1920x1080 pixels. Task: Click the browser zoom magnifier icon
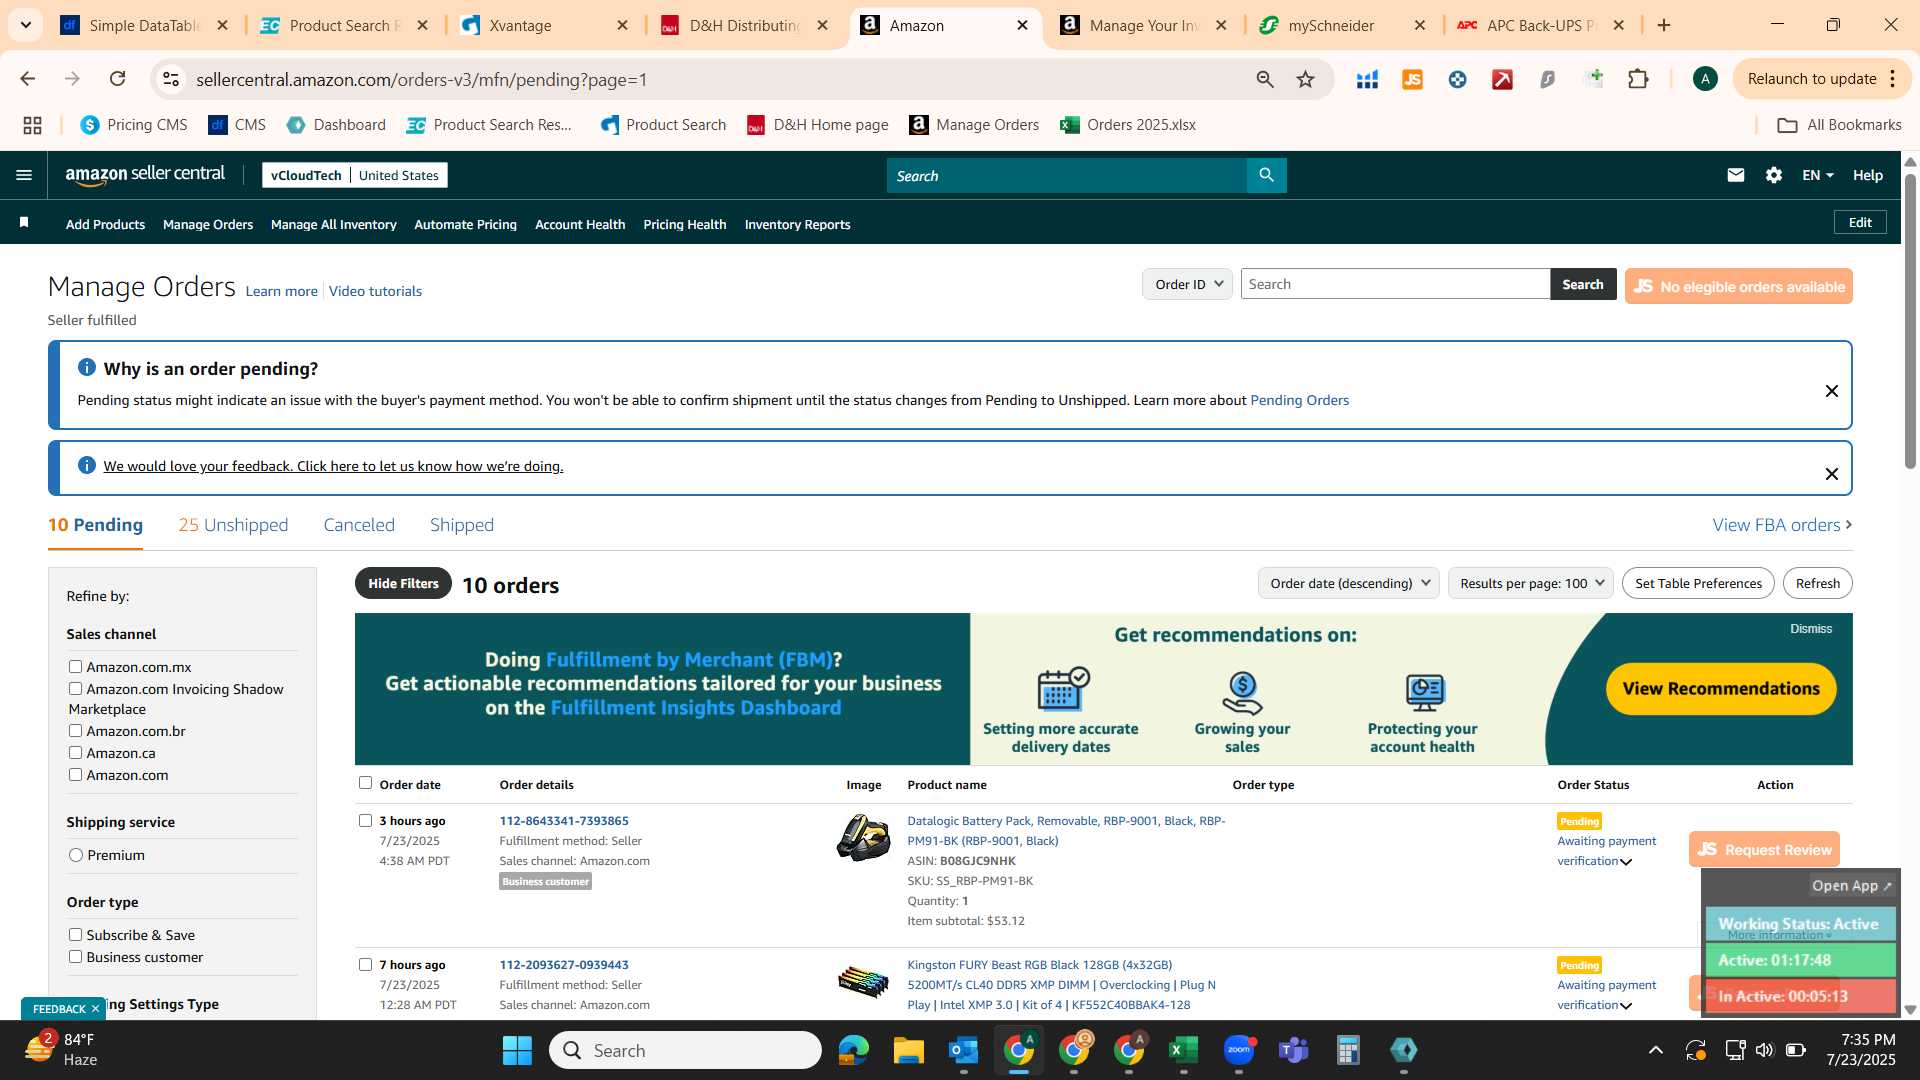click(1265, 79)
